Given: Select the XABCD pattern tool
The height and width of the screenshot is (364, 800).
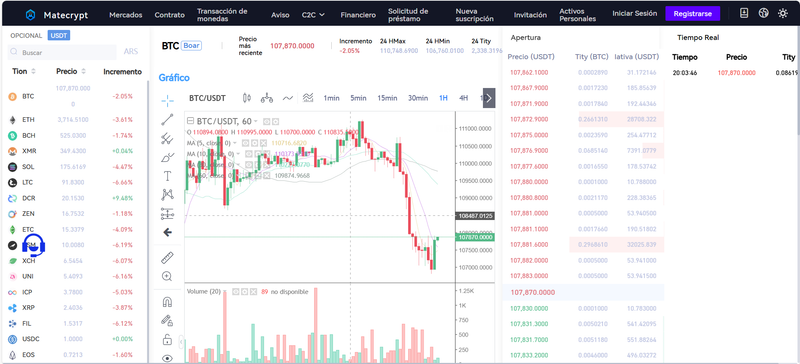Looking at the screenshot, I should pos(167,195).
